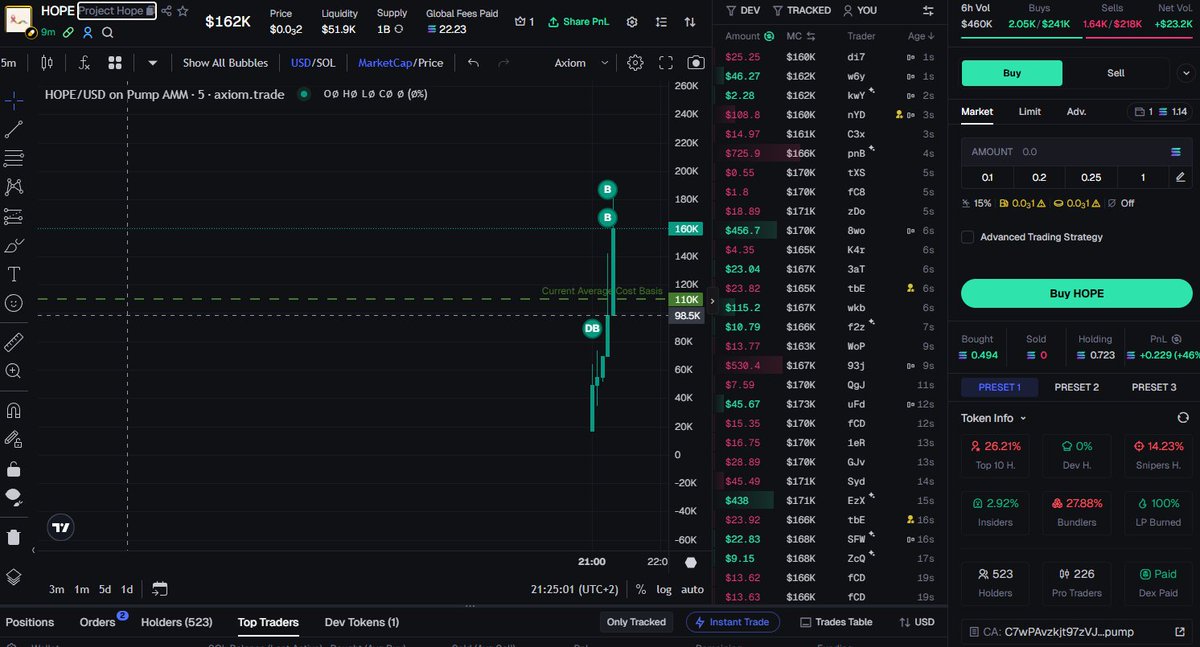
Task: Select the crosshair cursor tool
Action: click(x=14, y=101)
